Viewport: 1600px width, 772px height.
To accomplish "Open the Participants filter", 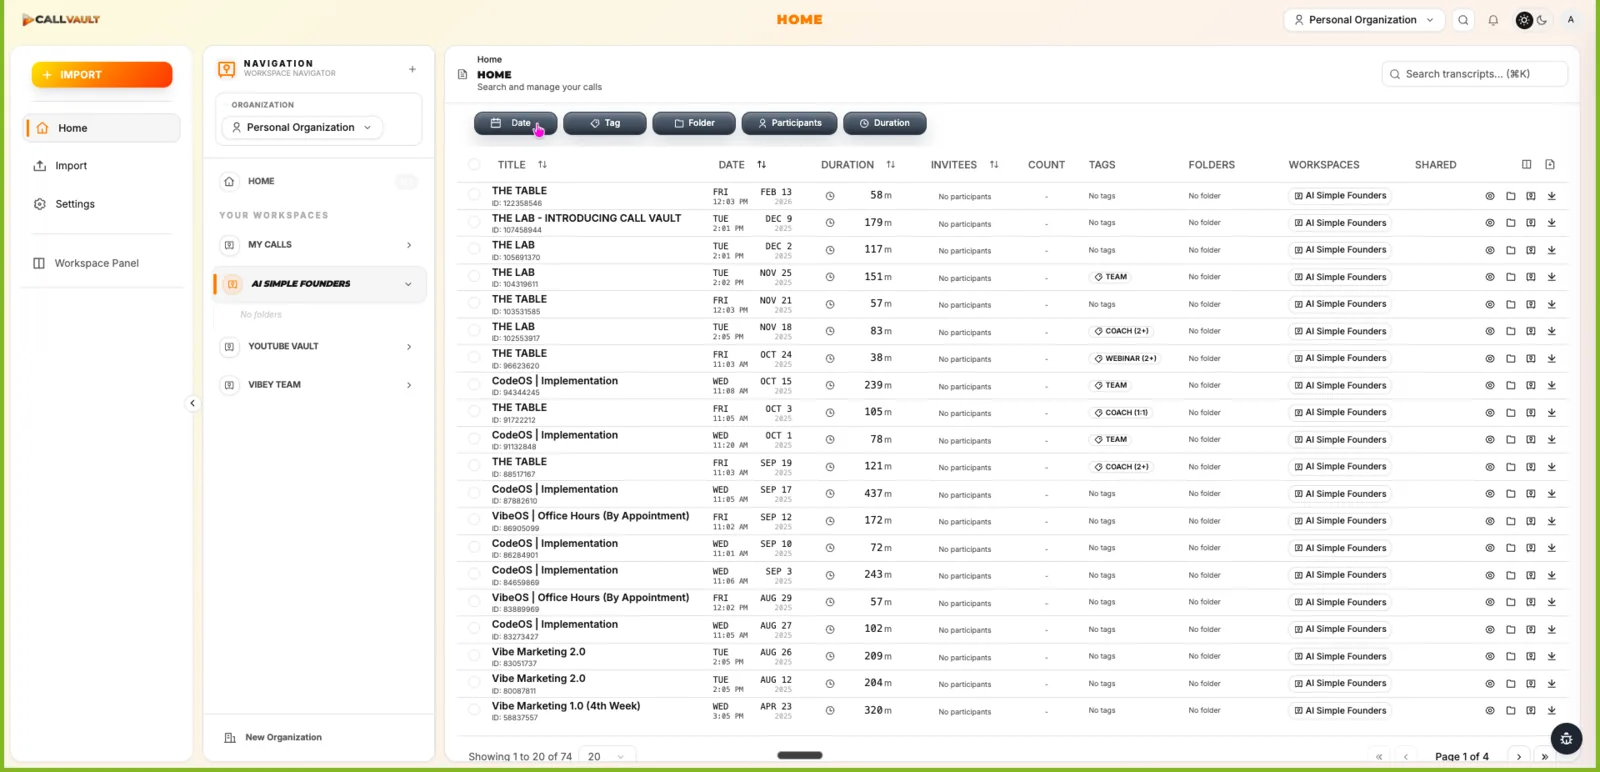I will point(789,123).
